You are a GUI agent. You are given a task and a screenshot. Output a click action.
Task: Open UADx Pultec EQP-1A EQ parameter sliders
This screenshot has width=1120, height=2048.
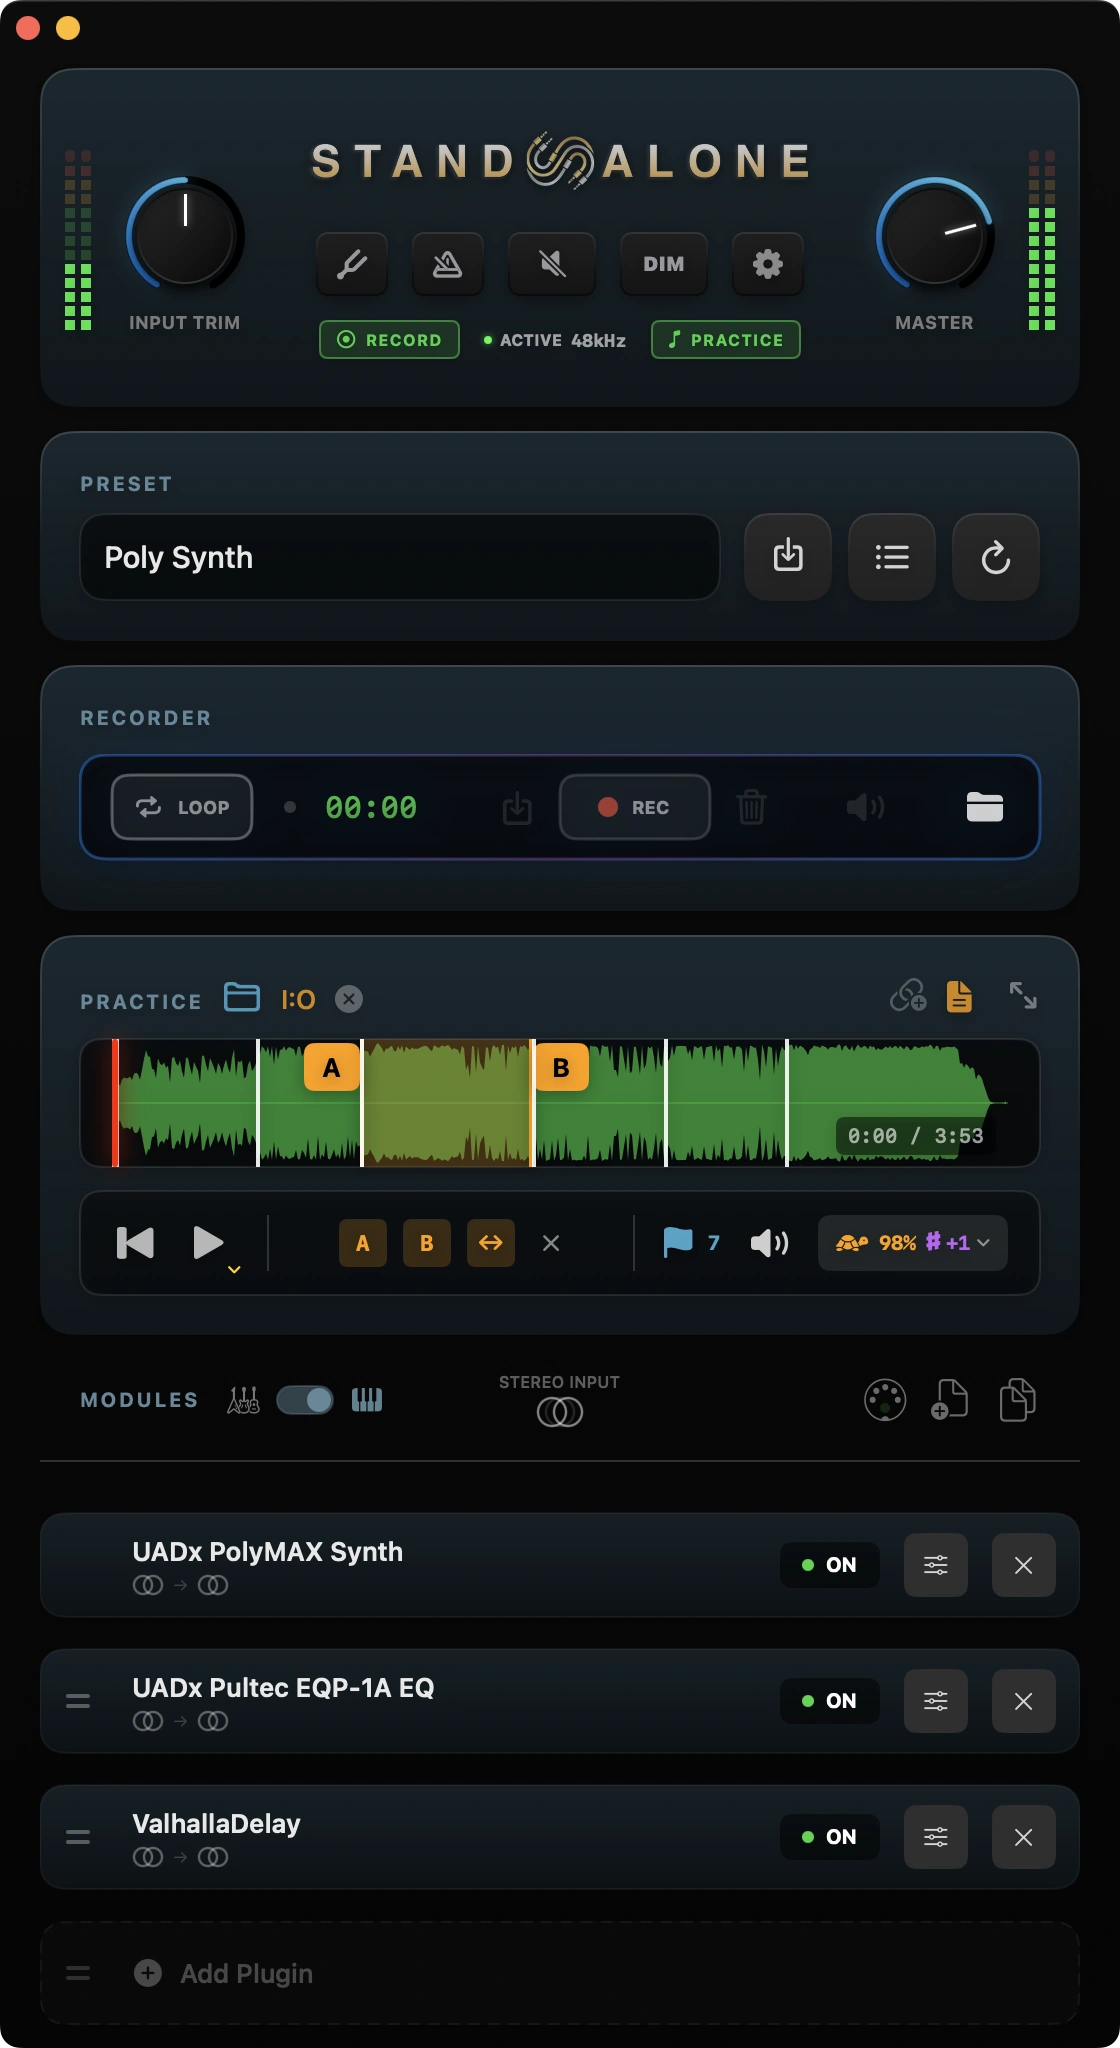point(936,1701)
